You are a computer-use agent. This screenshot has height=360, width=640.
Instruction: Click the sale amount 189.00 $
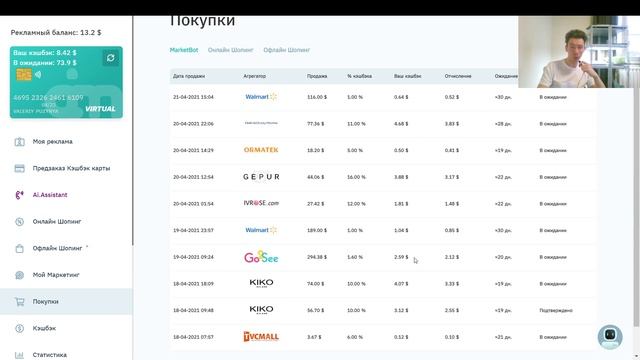pos(317,230)
